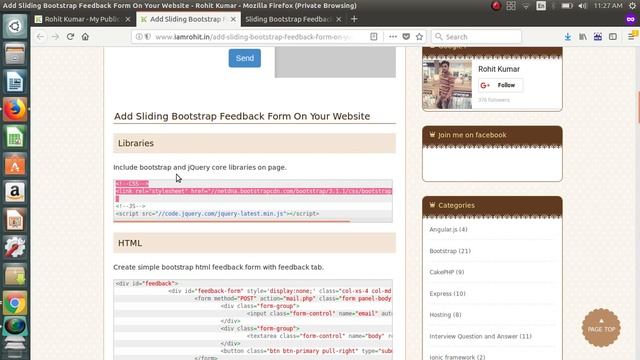Go back to previous page
The width and height of the screenshot is (640, 360).
[40, 37]
